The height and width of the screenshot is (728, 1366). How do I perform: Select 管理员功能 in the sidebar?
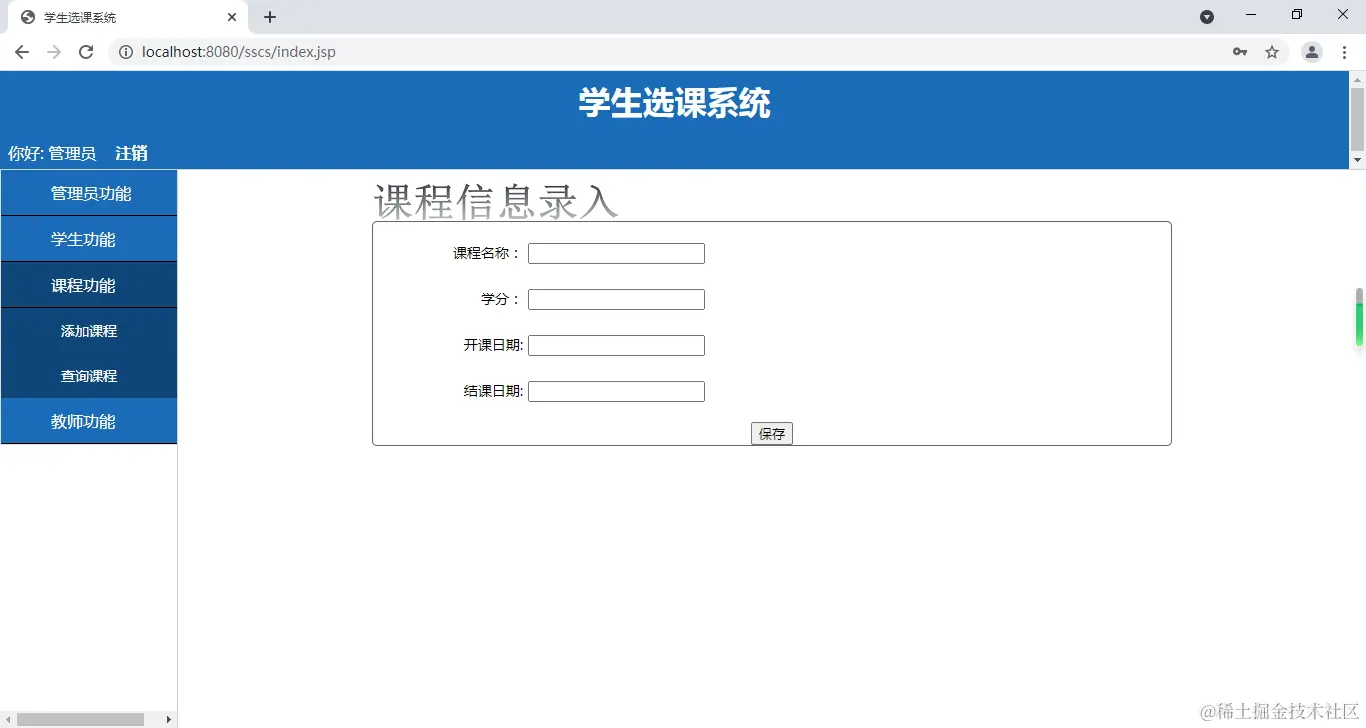pos(88,192)
